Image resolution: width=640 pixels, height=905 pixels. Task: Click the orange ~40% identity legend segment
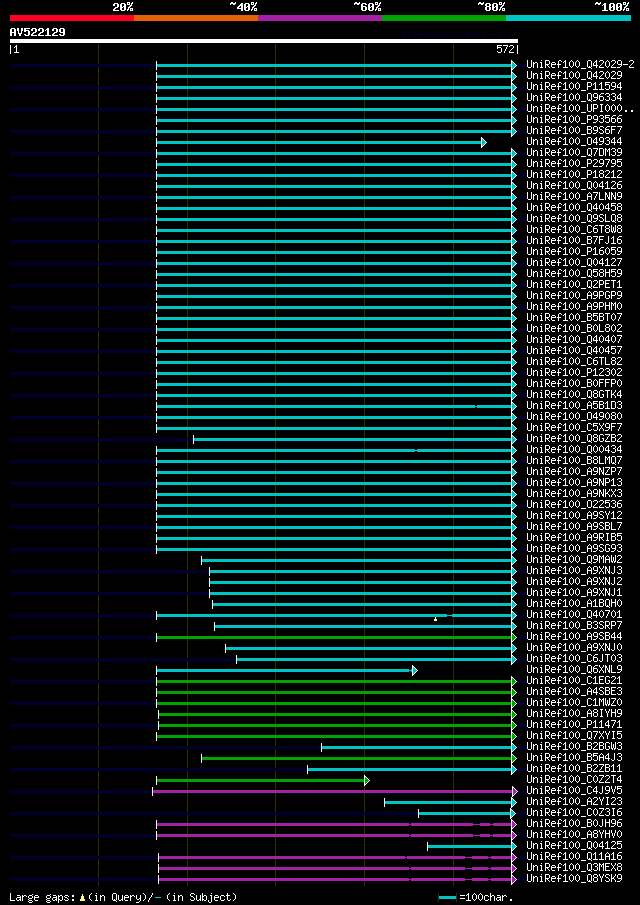click(x=196, y=18)
